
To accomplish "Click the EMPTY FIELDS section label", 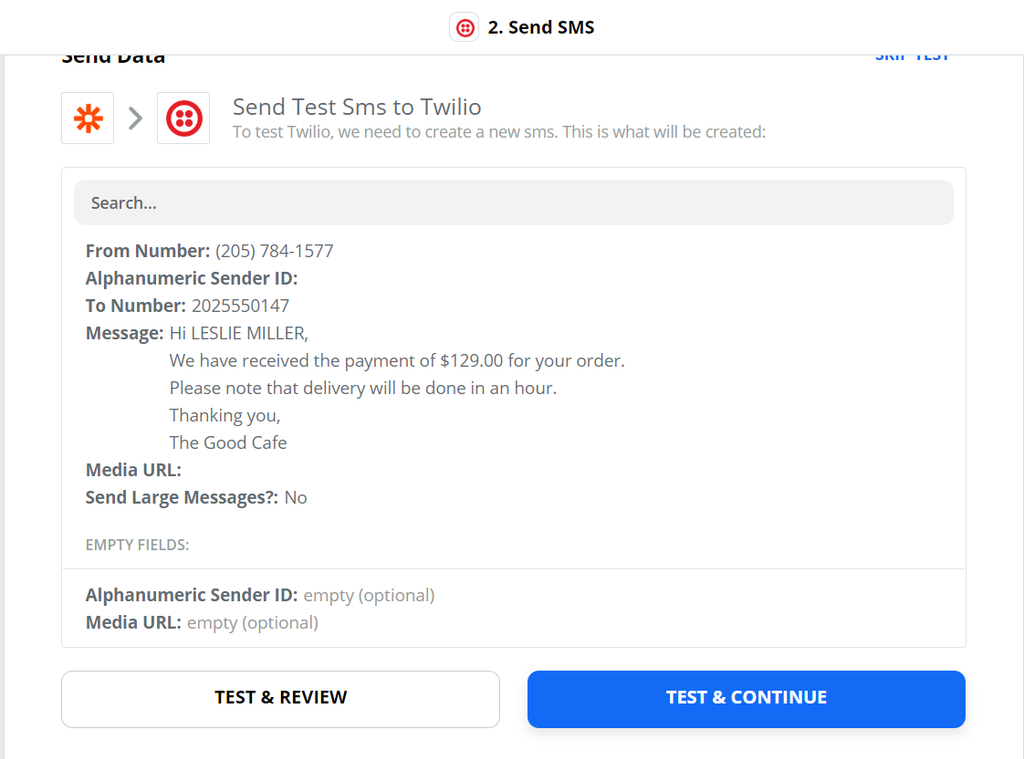I will 138,545.
